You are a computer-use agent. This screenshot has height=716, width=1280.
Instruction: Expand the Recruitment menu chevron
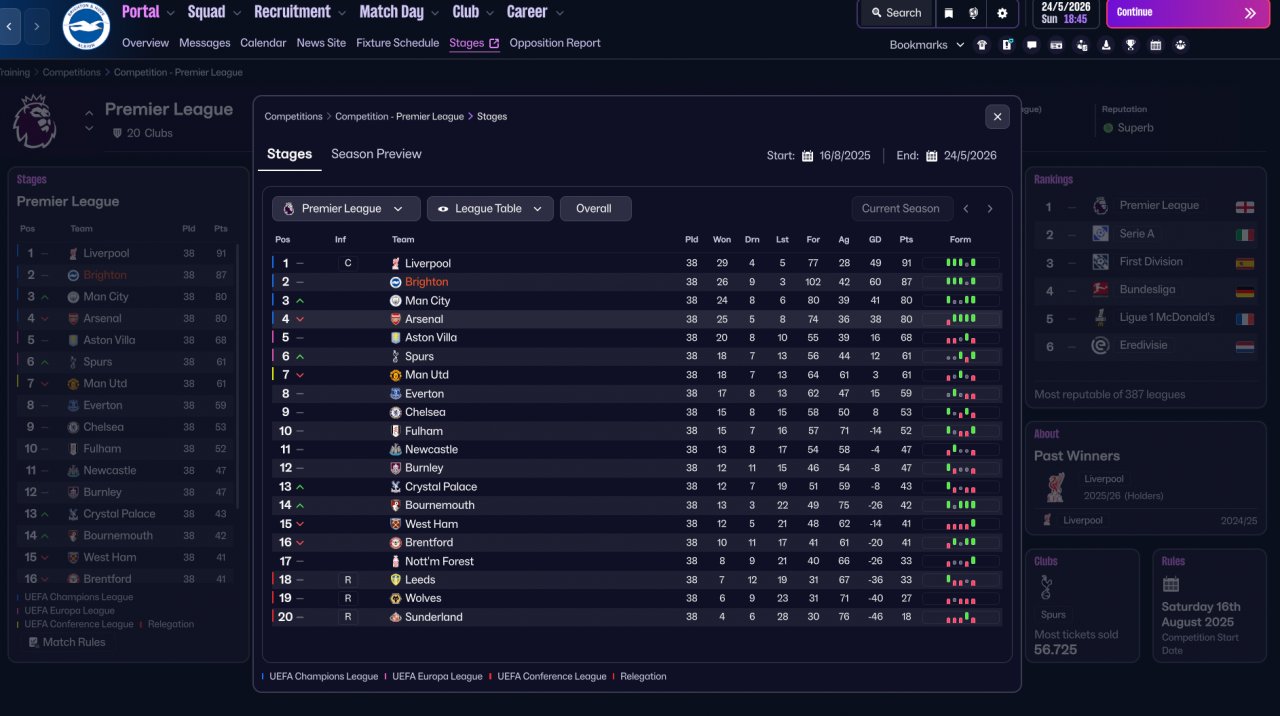tap(341, 13)
